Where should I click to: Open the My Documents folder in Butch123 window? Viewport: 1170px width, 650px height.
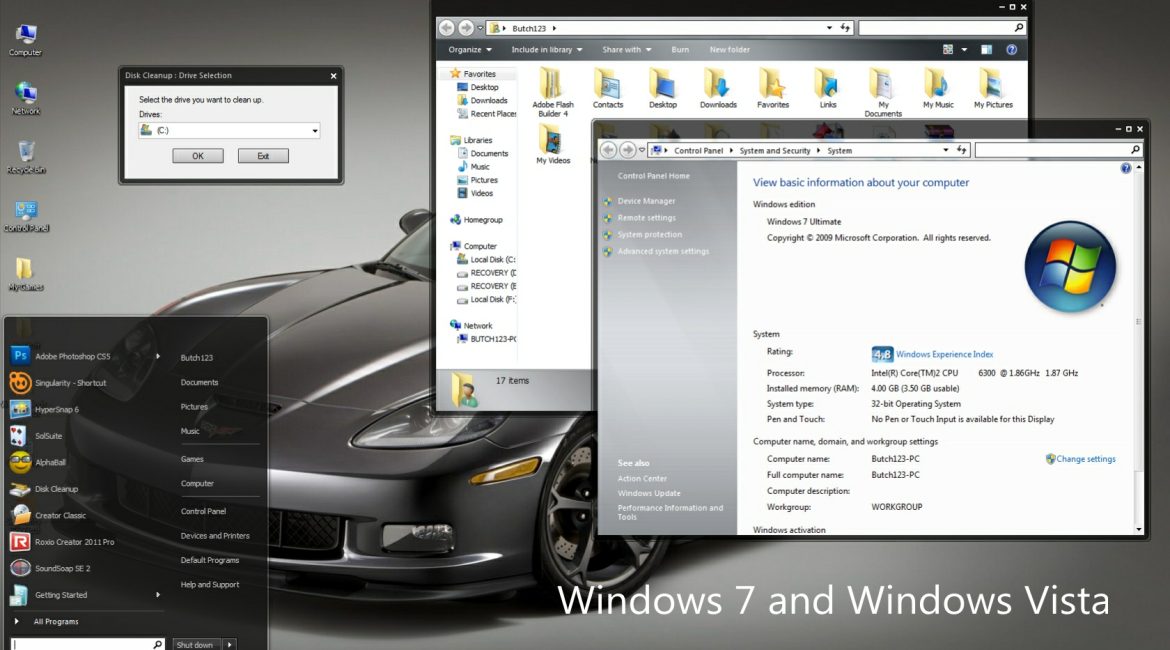(883, 92)
